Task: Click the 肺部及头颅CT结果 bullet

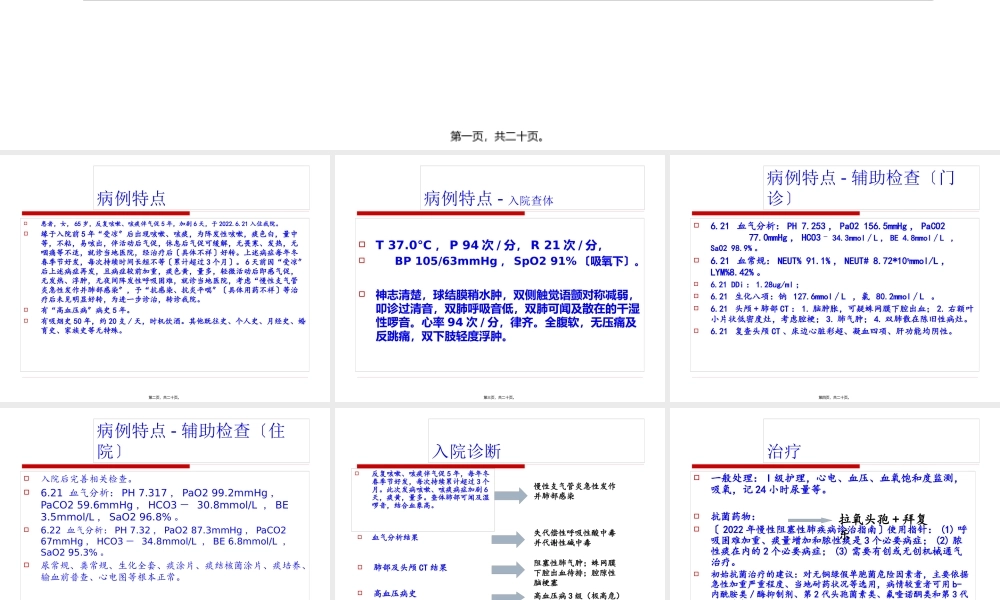Action: click(x=410, y=567)
